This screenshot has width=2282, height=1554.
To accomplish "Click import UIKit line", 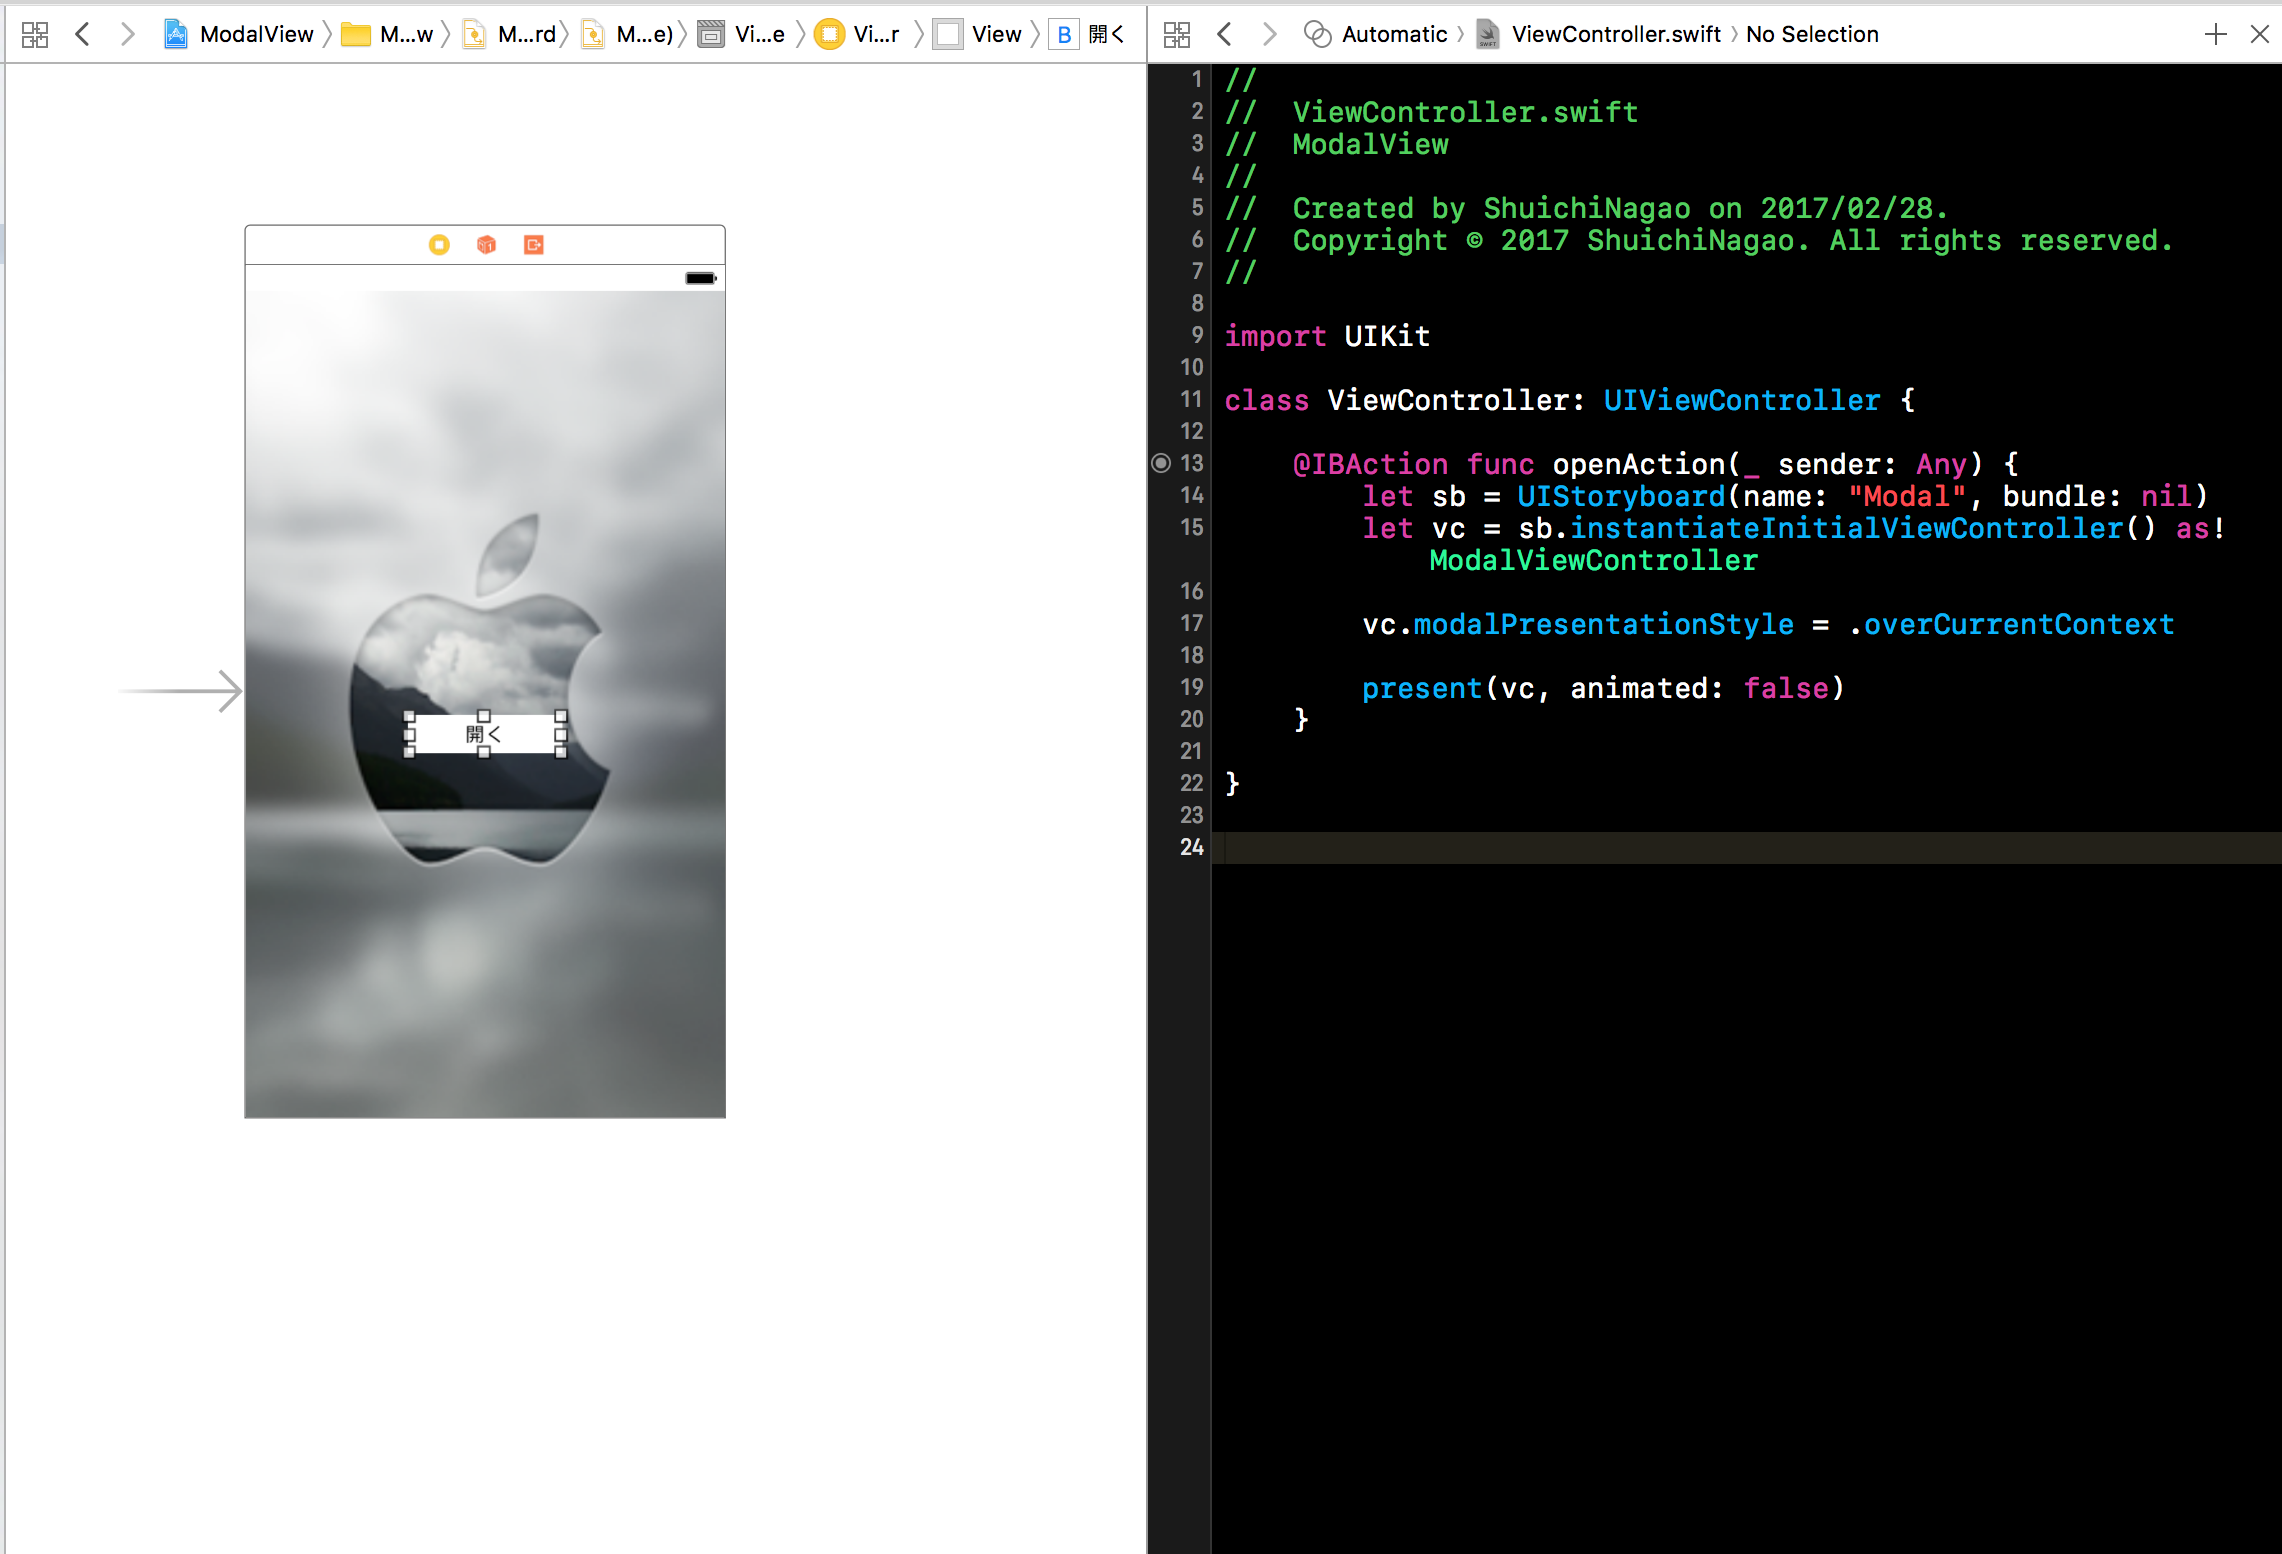I will pos(1327,336).
